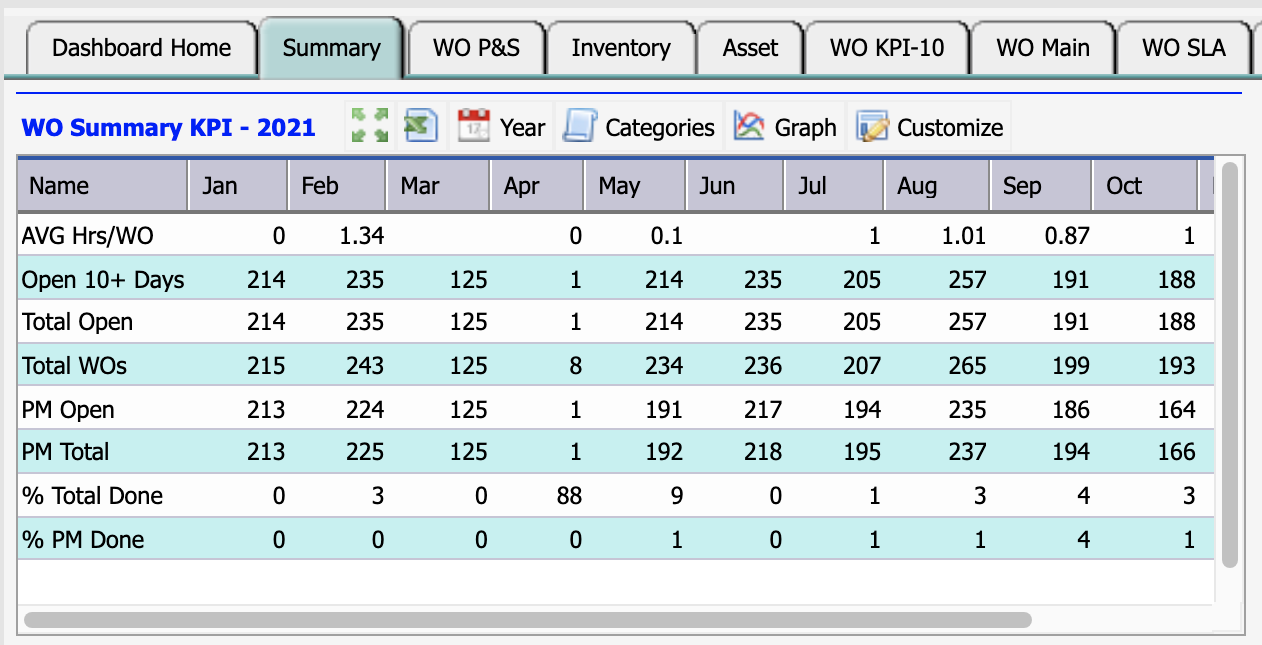This screenshot has width=1262, height=645.
Task: Click the PM Open Sep value 186
Action: point(1070,410)
